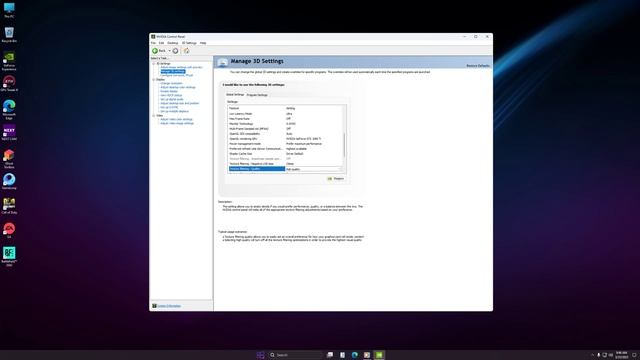Open the Edit menu
Image resolution: width=640 pixels, height=360 pixels.
[x=161, y=43]
